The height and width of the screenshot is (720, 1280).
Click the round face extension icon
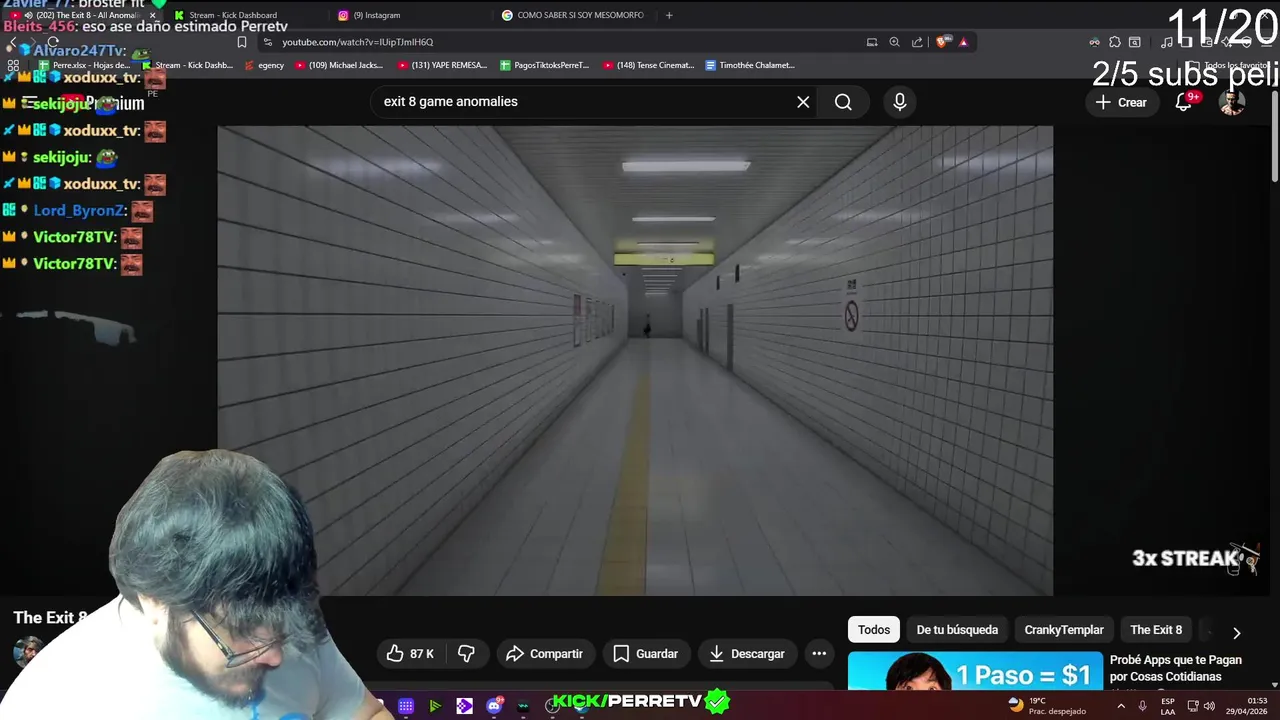pyautogui.click(x=1095, y=42)
